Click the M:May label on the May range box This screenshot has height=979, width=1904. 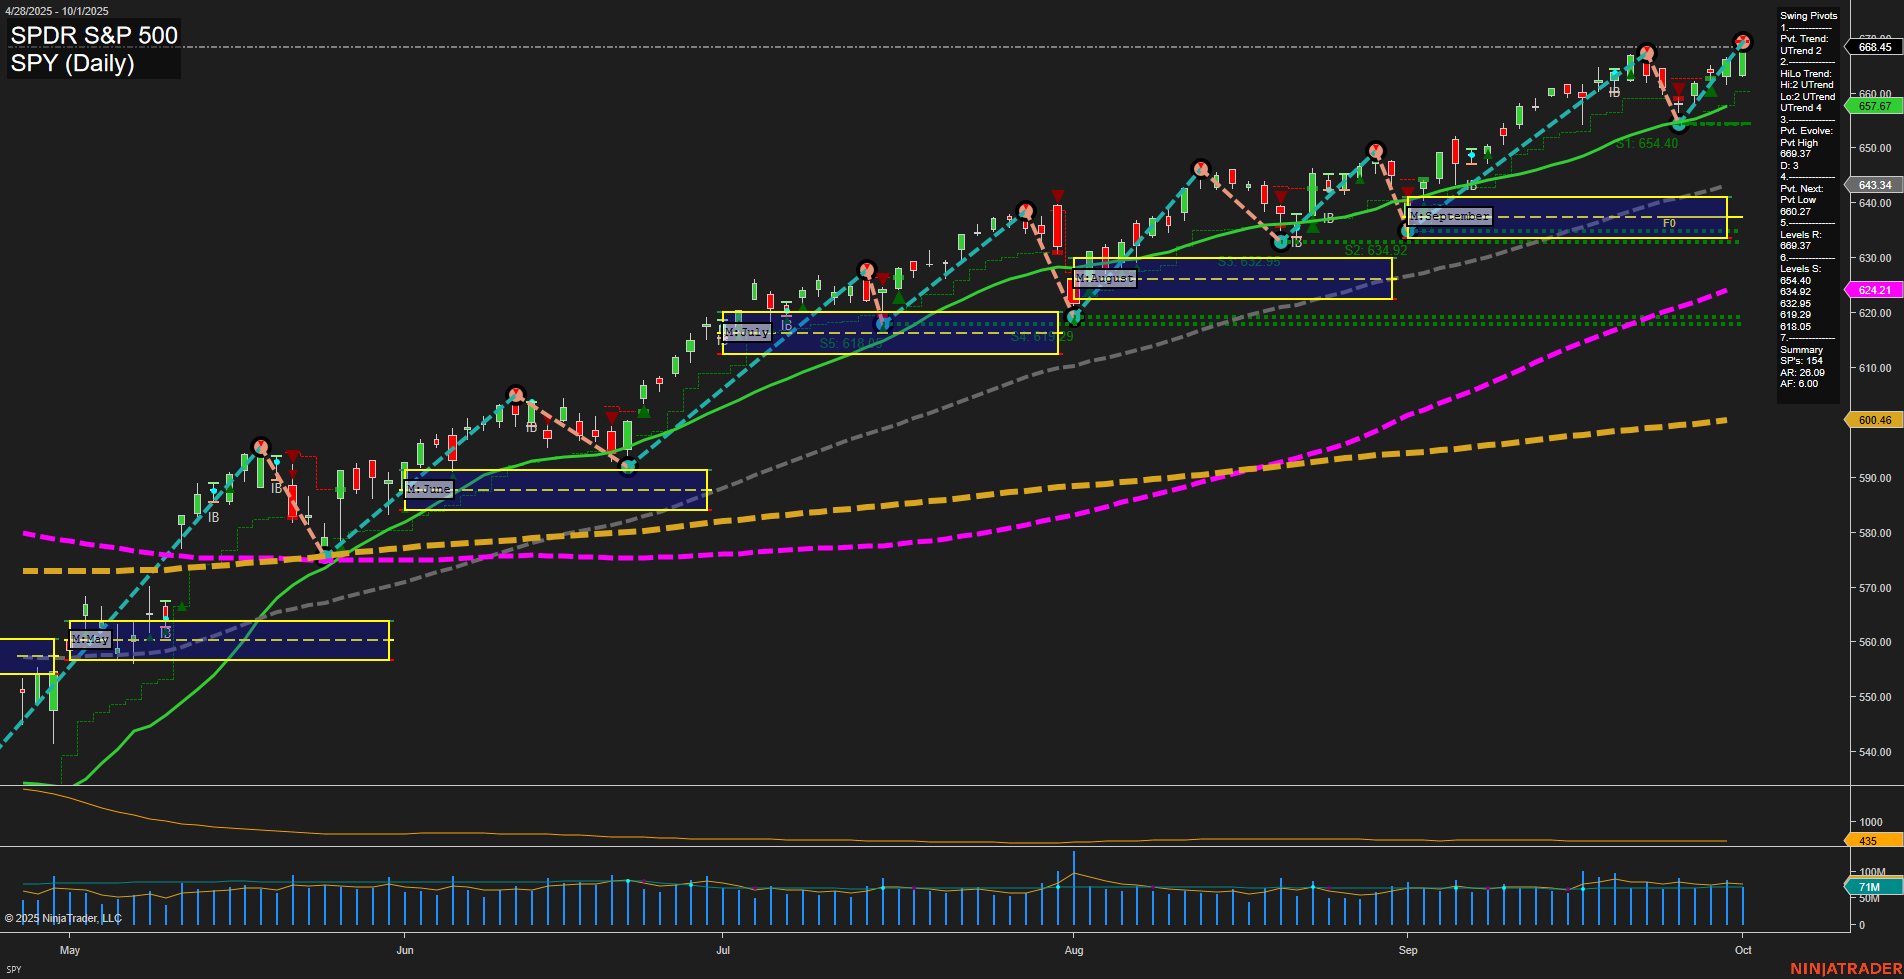click(88, 638)
